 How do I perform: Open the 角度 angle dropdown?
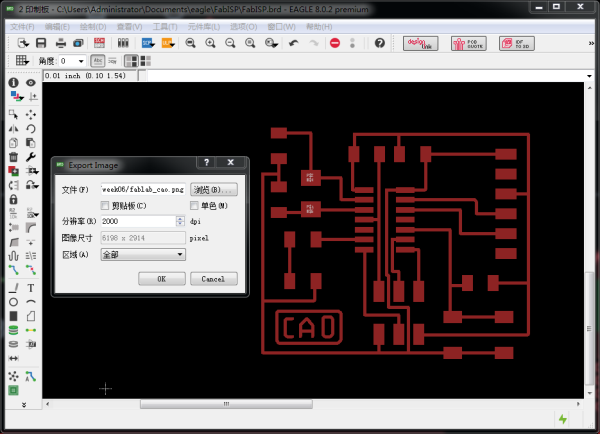(81, 61)
